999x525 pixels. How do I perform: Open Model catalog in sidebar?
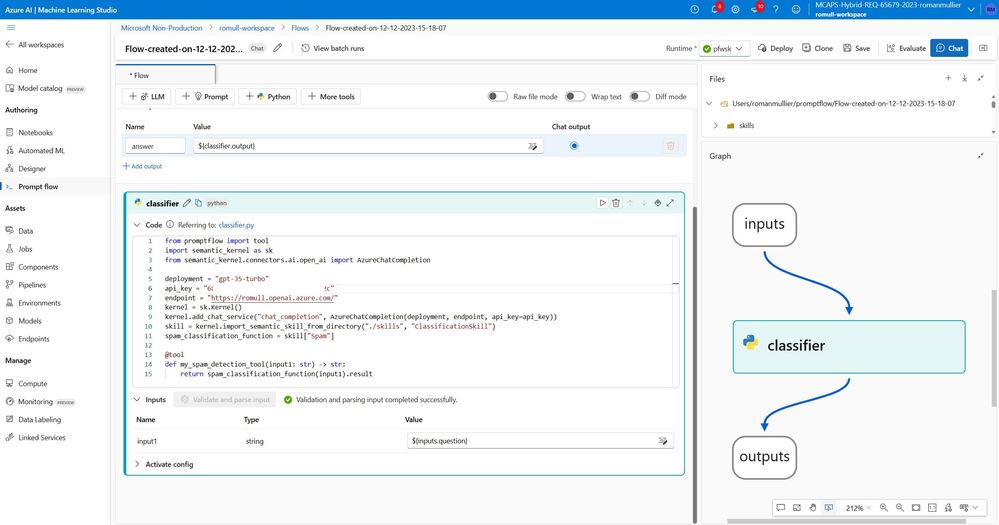40,88
